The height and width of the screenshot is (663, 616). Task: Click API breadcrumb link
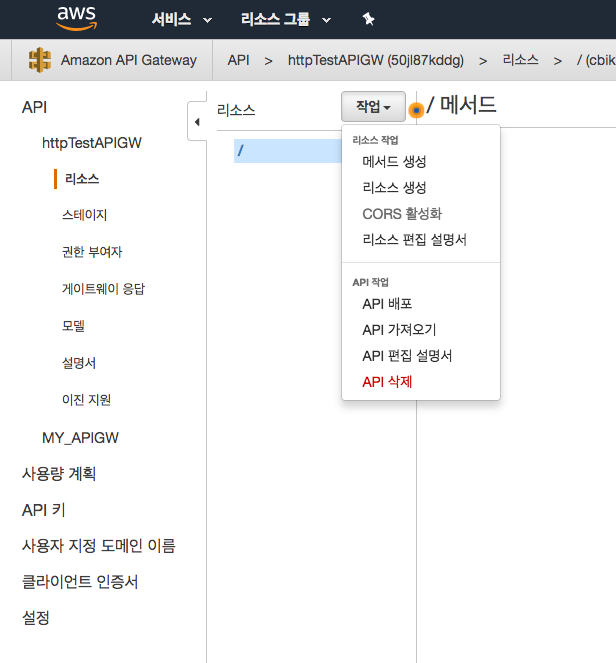(x=238, y=60)
